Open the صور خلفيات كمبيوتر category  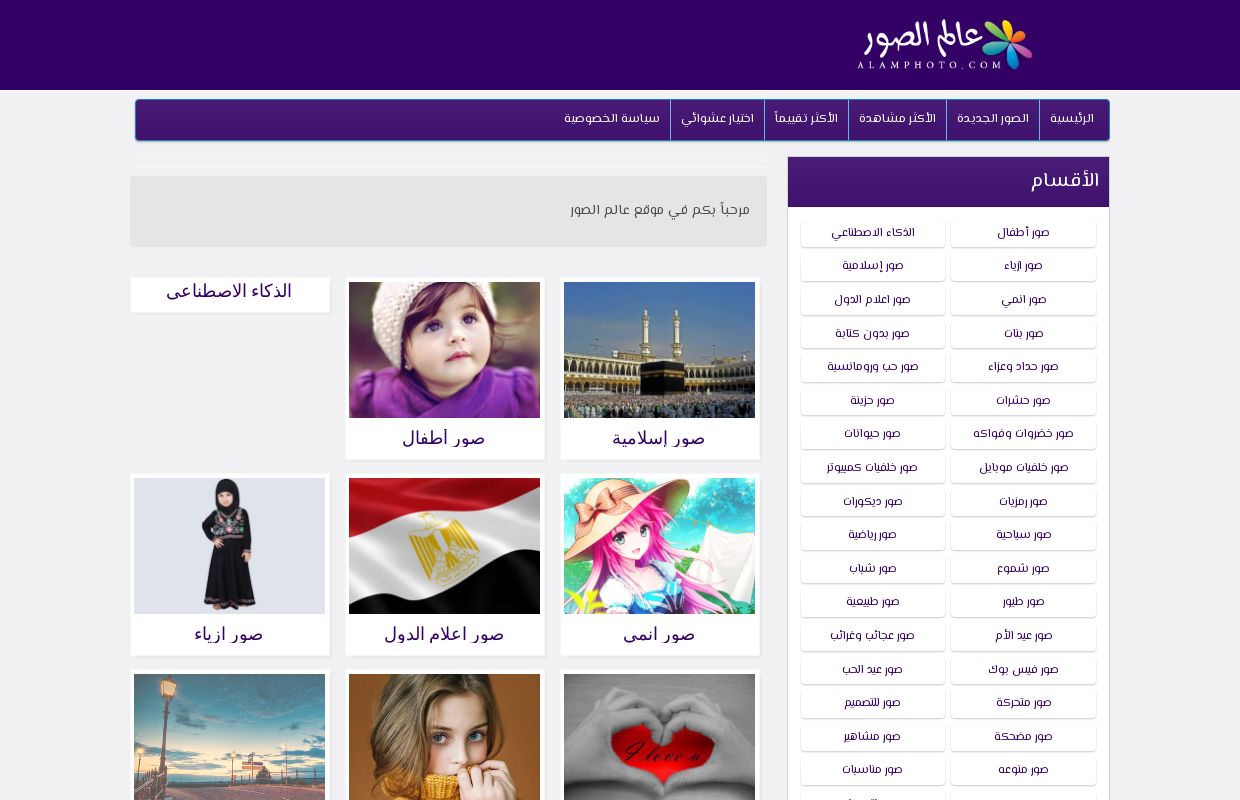(x=873, y=468)
